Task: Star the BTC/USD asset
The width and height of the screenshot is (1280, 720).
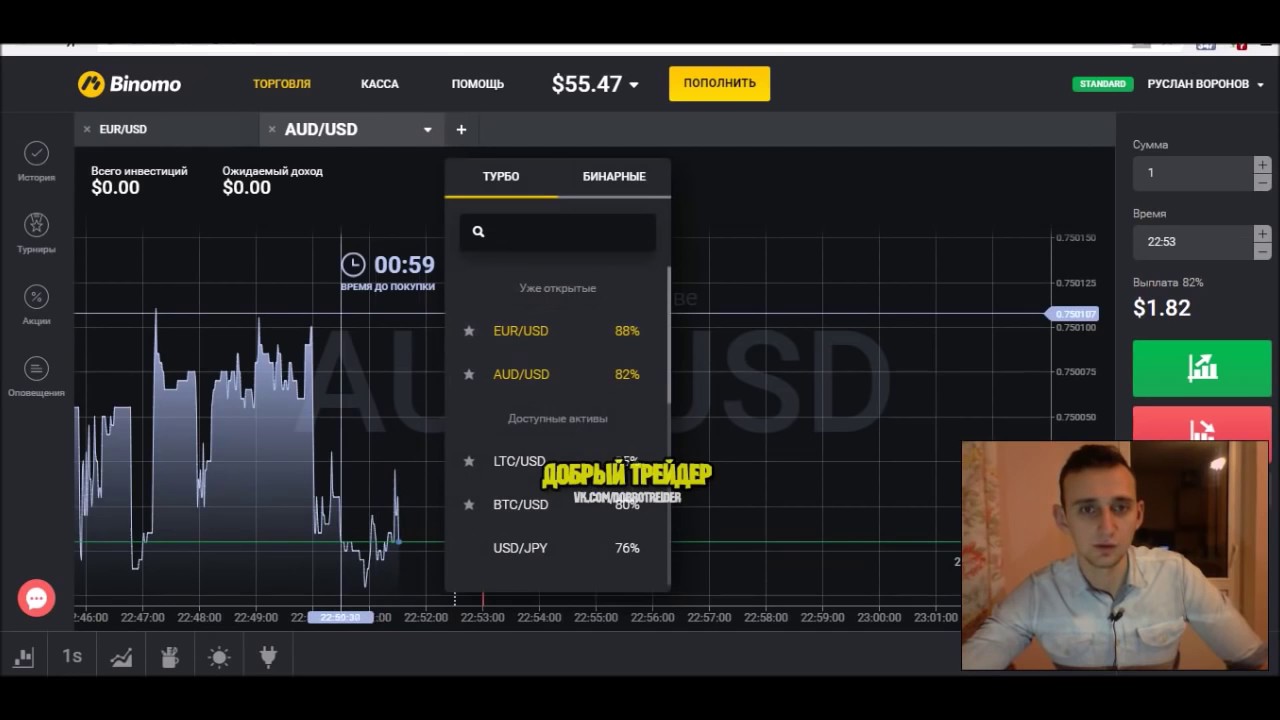Action: click(x=469, y=505)
